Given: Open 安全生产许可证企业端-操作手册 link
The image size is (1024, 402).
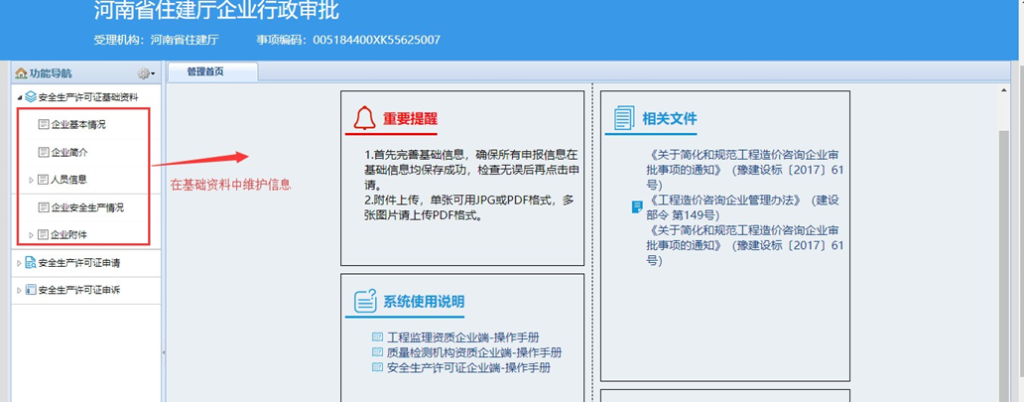Looking at the screenshot, I should tap(469, 367).
